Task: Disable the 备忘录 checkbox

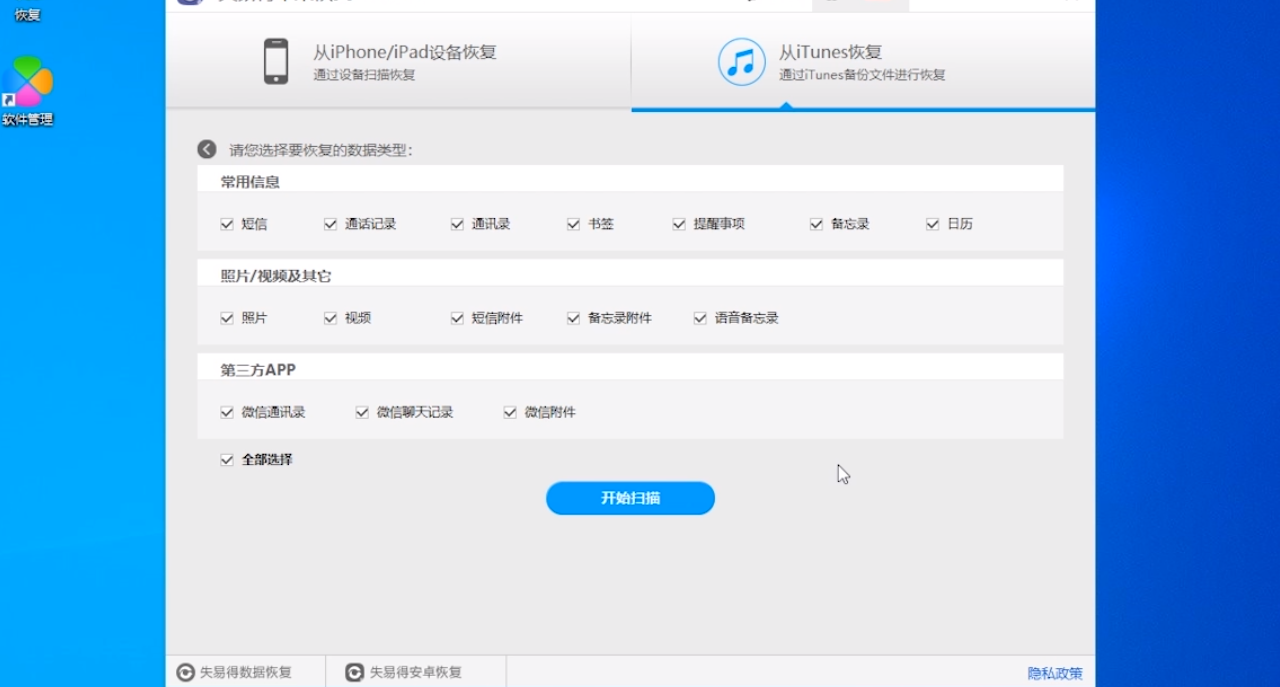Action: pos(817,224)
